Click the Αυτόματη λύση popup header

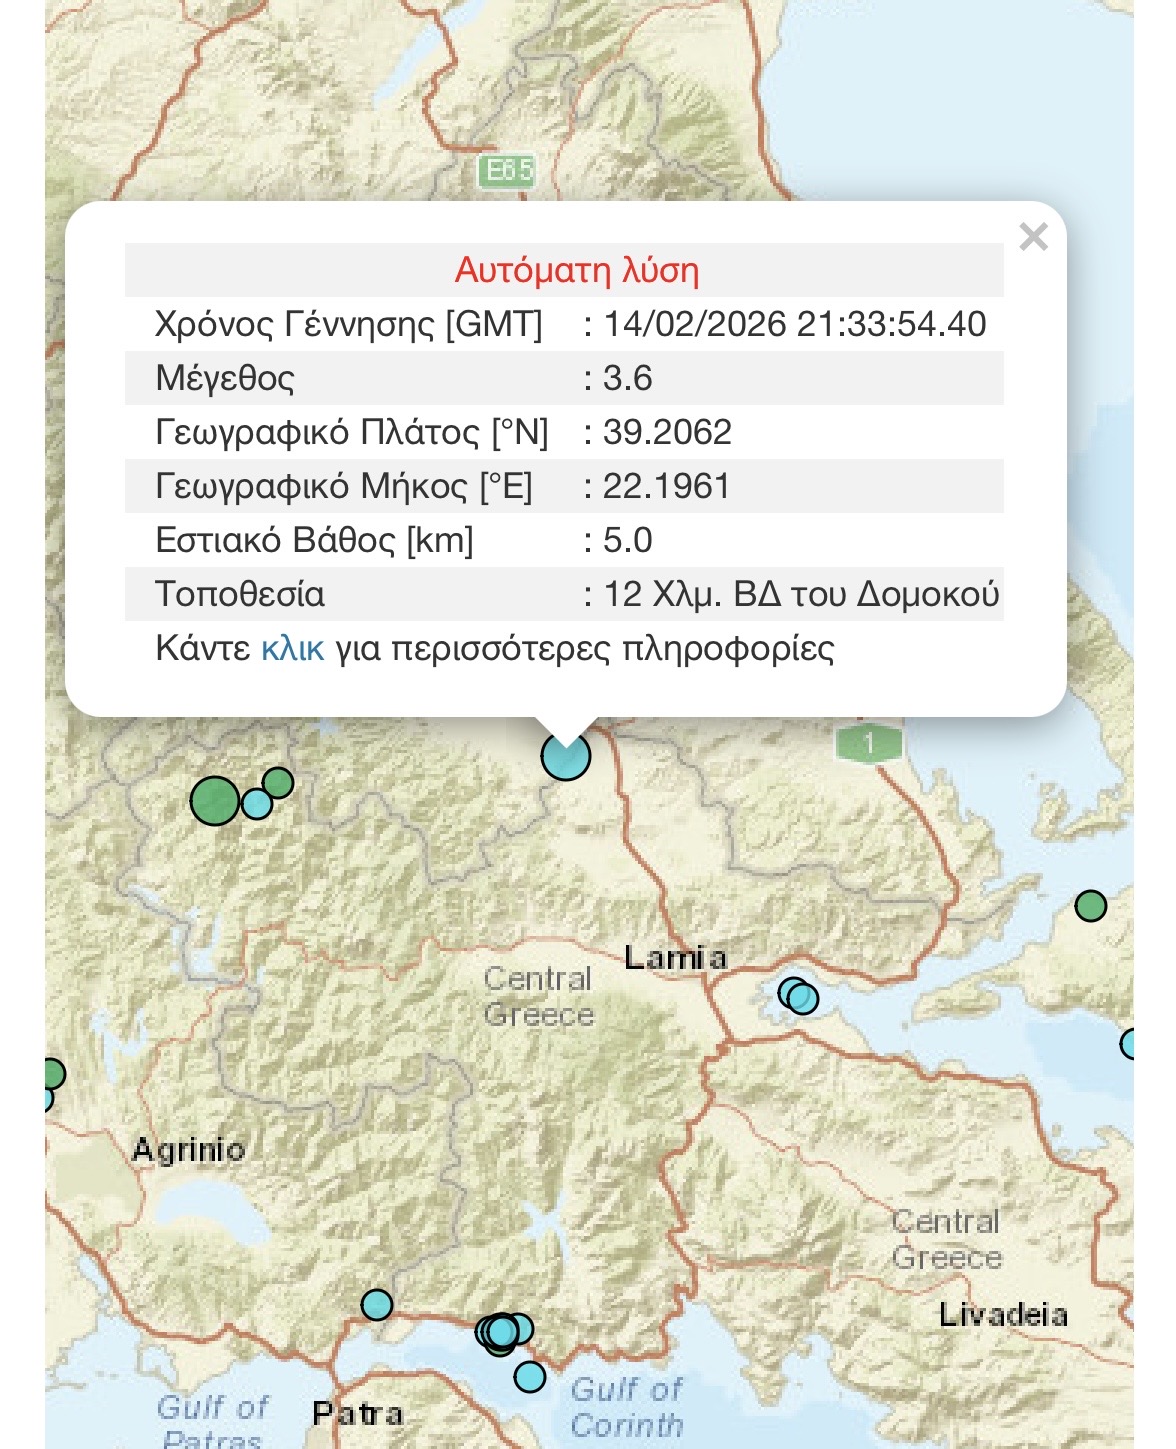click(x=576, y=270)
